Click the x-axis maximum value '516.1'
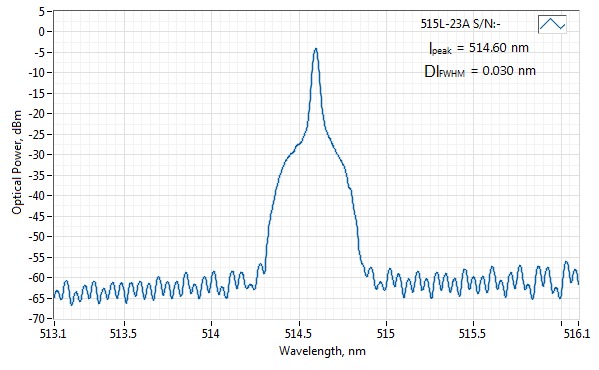The image size is (599, 370). (x=577, y=334)
